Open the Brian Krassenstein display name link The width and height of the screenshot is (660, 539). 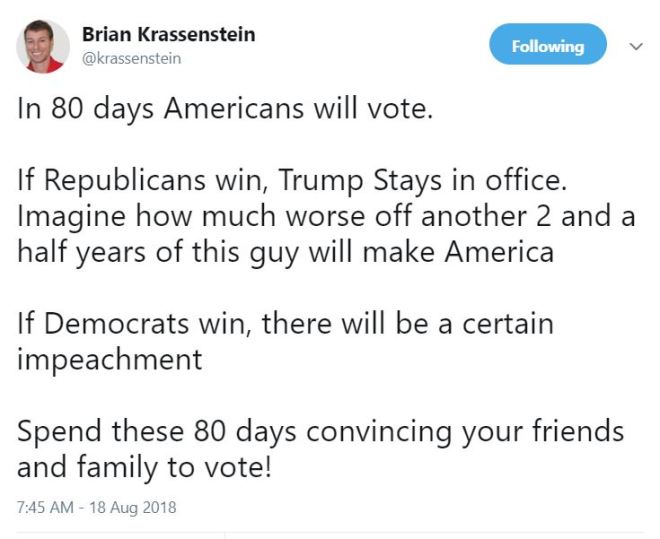(167, 35)
